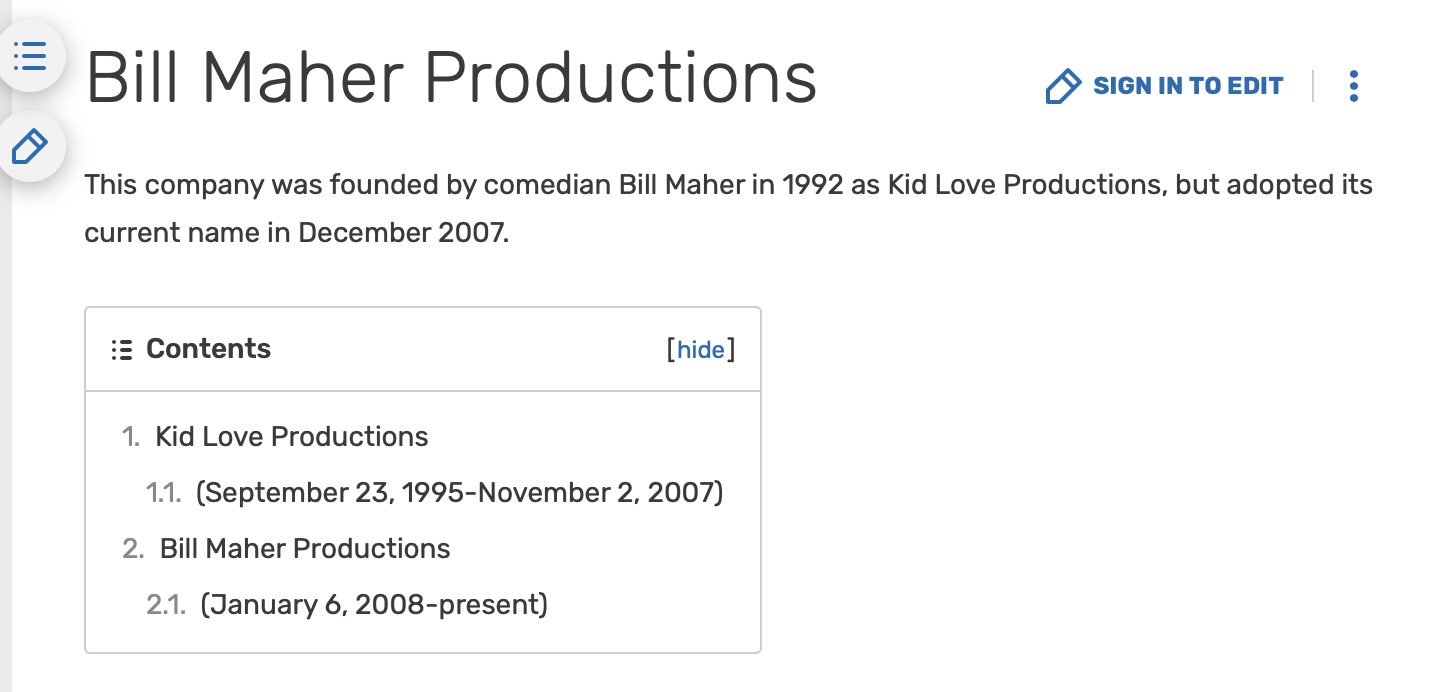Click "December 2007" in the intro paragraph
Image resolution: width=1448 pixels, height=692 pixels.
[403, 233]
